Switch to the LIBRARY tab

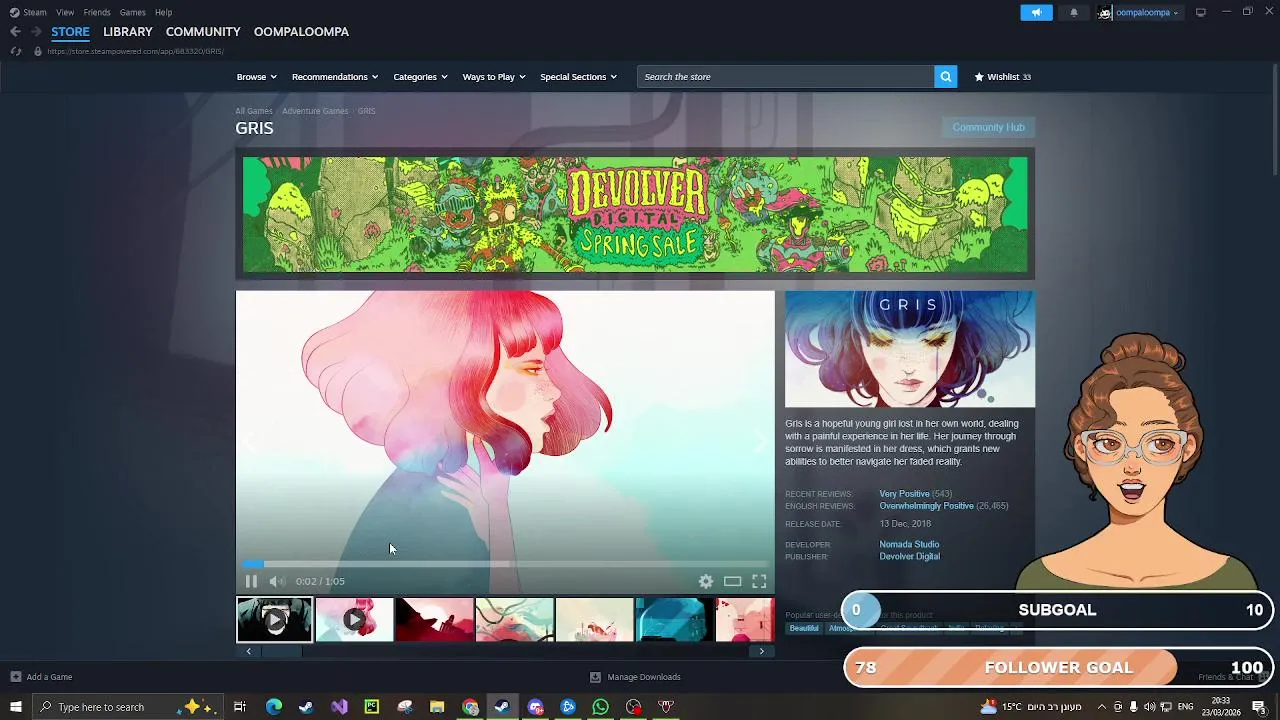[x=128, y=32]
